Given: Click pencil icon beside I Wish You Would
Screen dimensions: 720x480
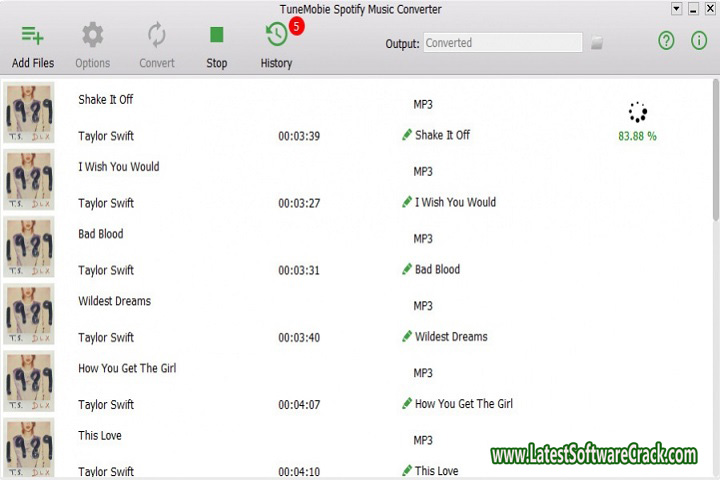Looking at the screenshot, I should (406, 202).
